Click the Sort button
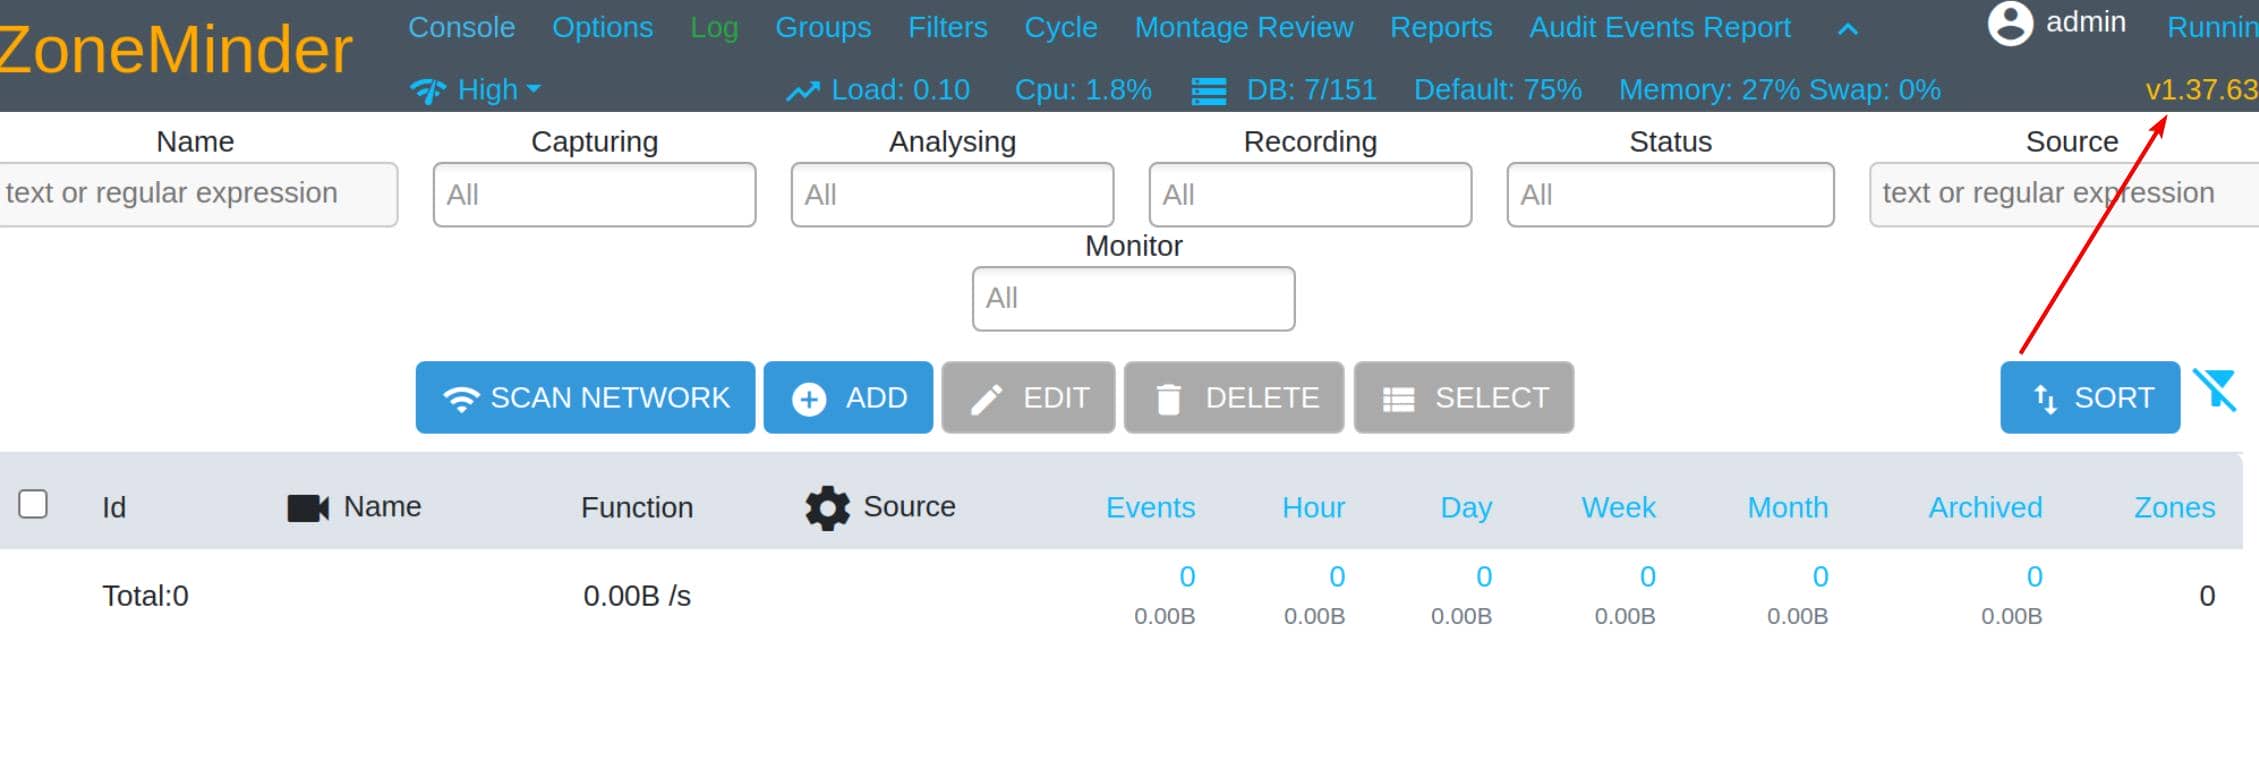The height and width of the screenshot is (775, 2259). pos(2090,398)
